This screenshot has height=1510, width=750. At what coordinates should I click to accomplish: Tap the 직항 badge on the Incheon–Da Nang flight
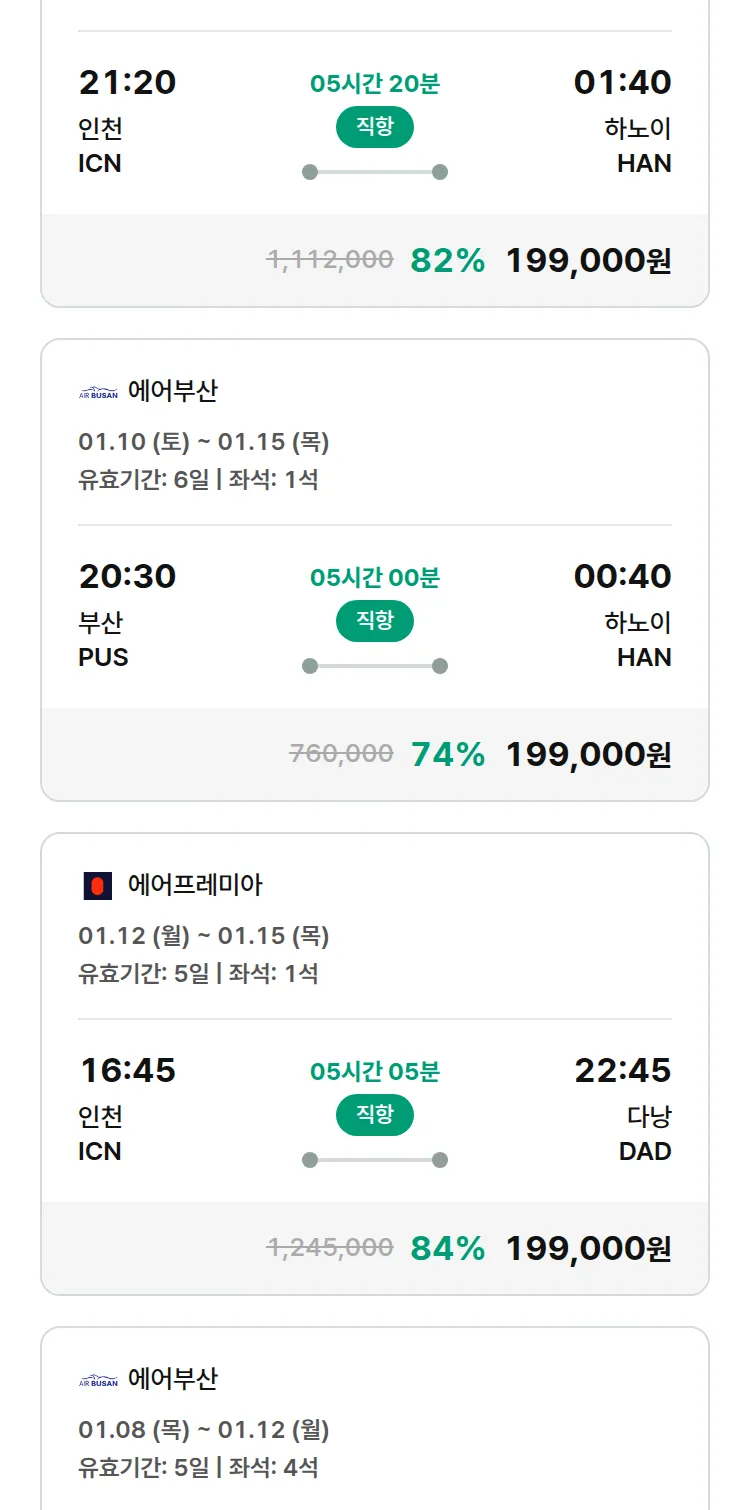click(x=375, y=1115)
